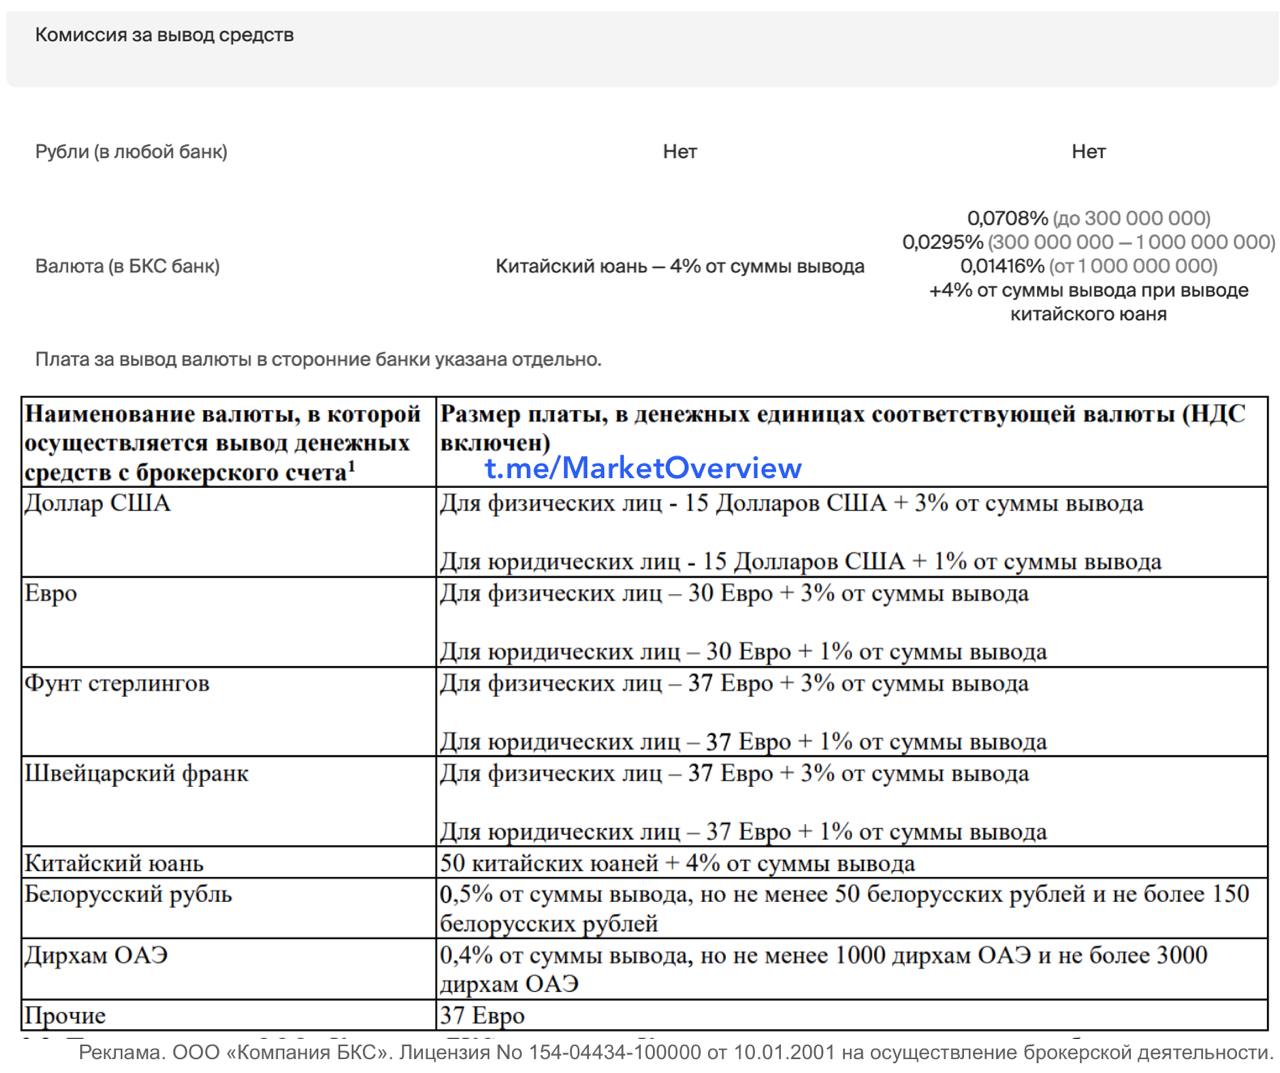Click '0,4% от суммы вывода' dirham fee text

(824, 969)
